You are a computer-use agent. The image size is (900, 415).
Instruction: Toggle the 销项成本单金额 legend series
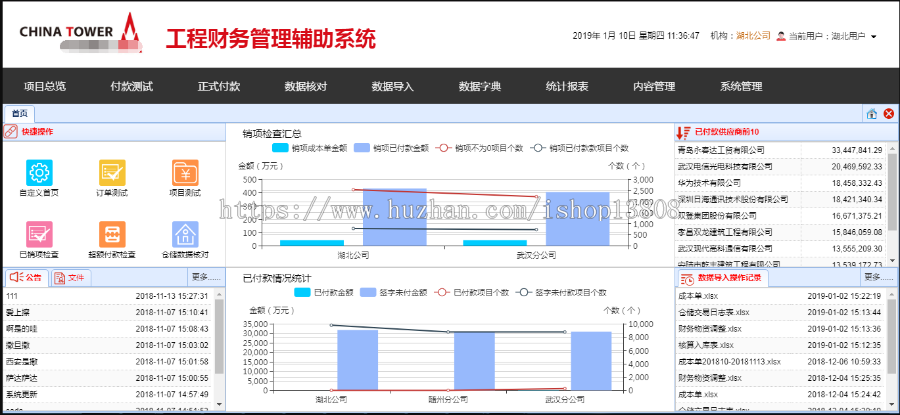tap(311, 148)
